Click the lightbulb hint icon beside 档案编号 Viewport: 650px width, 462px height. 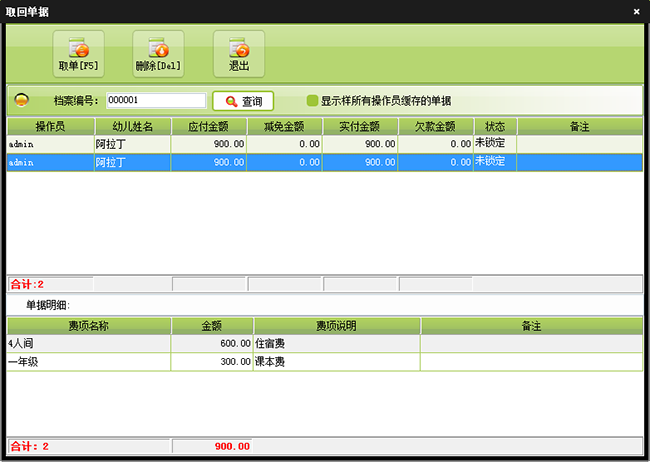[22, 101]
